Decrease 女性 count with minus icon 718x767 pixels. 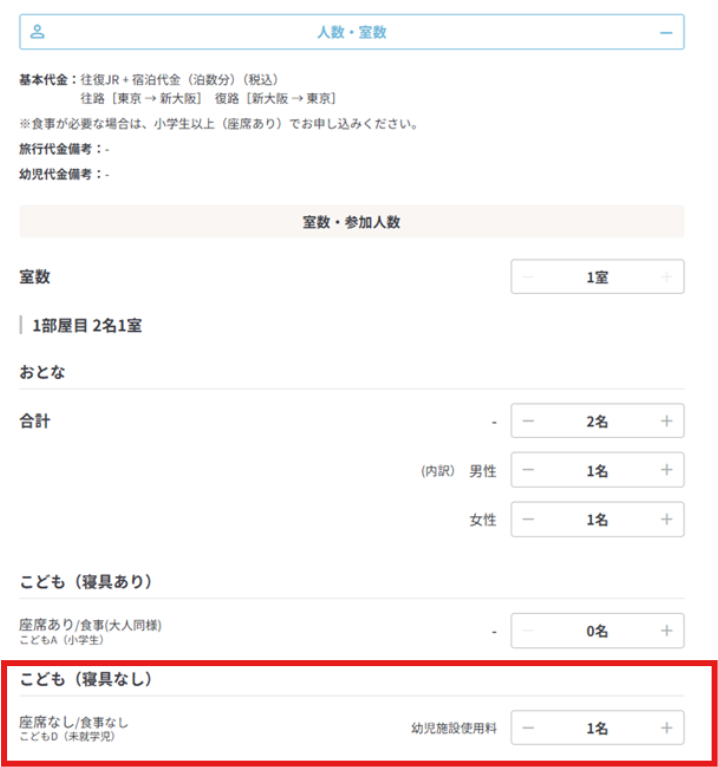[x=528, y=519]
